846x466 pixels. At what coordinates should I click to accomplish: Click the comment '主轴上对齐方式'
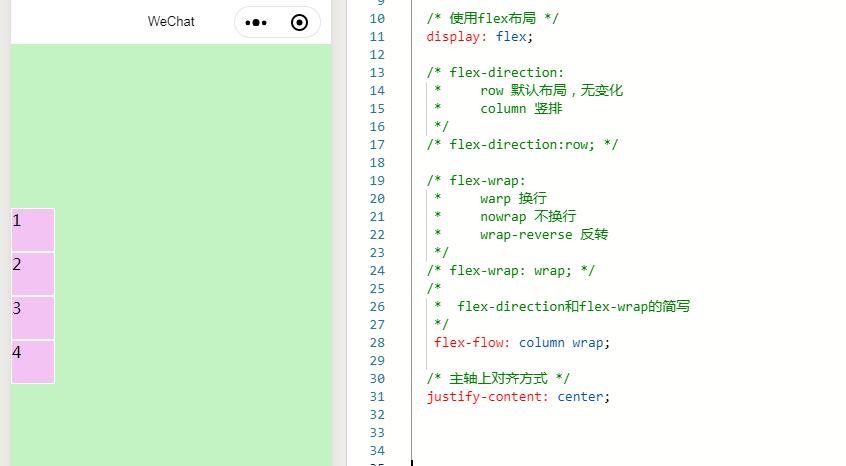point(498,379)
